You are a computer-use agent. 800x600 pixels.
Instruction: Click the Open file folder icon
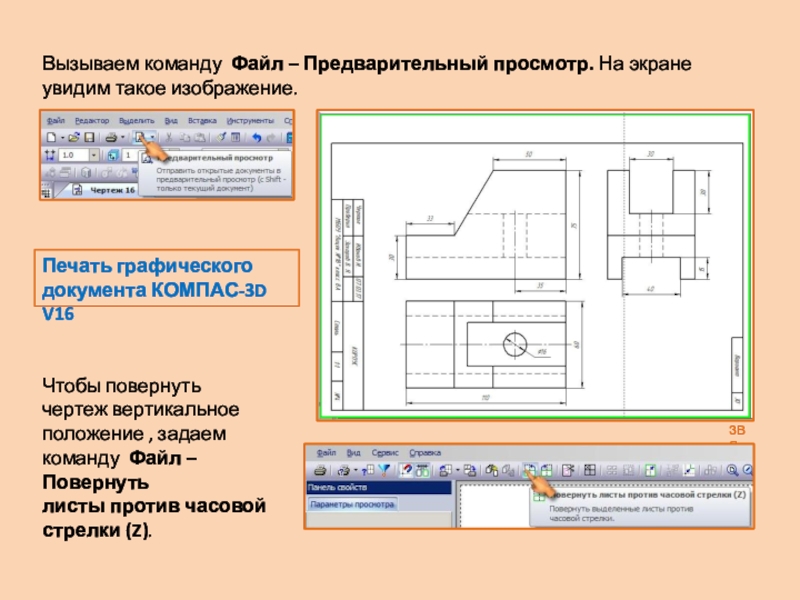pyautogui.click(x=74, y=137)
